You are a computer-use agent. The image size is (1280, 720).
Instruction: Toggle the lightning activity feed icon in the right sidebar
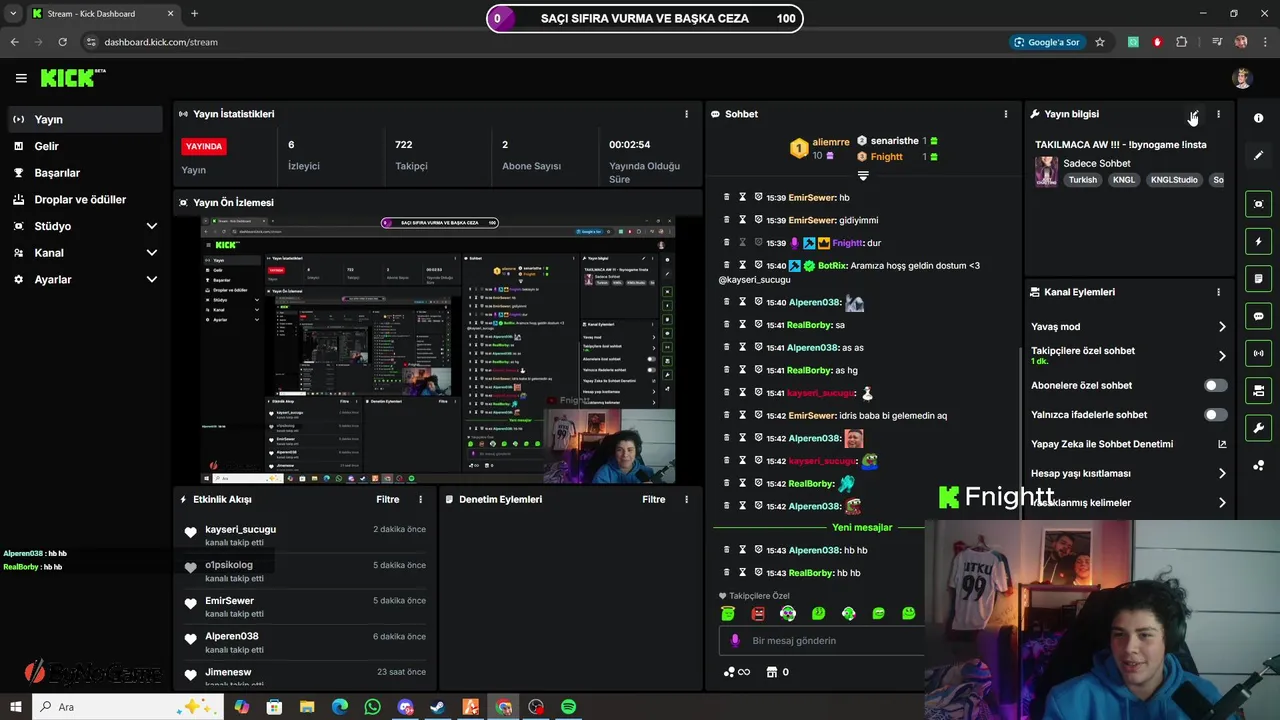(x=1258, y=241)
